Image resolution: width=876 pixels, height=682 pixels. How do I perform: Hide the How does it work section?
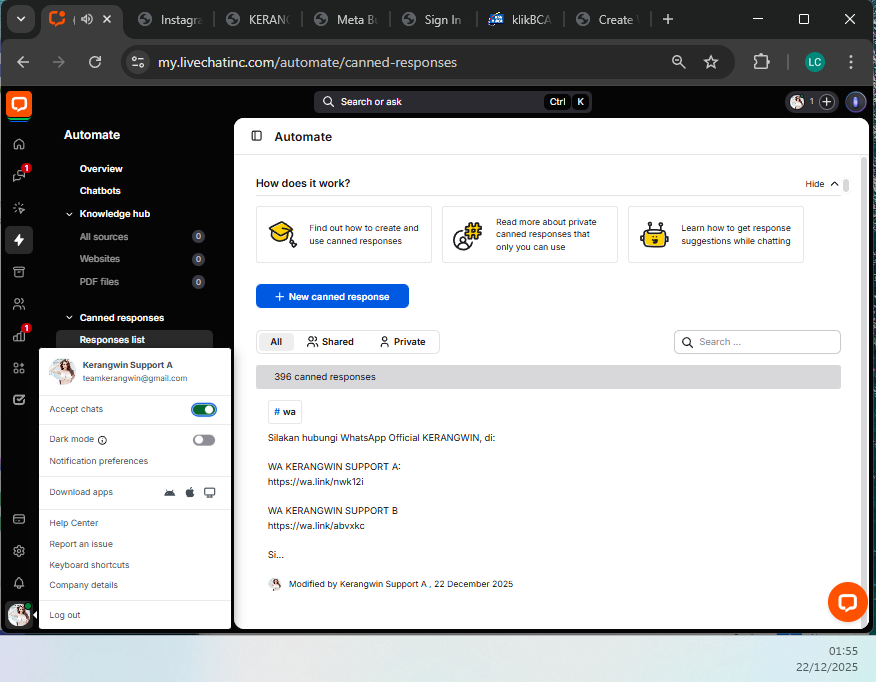(821, 184)
